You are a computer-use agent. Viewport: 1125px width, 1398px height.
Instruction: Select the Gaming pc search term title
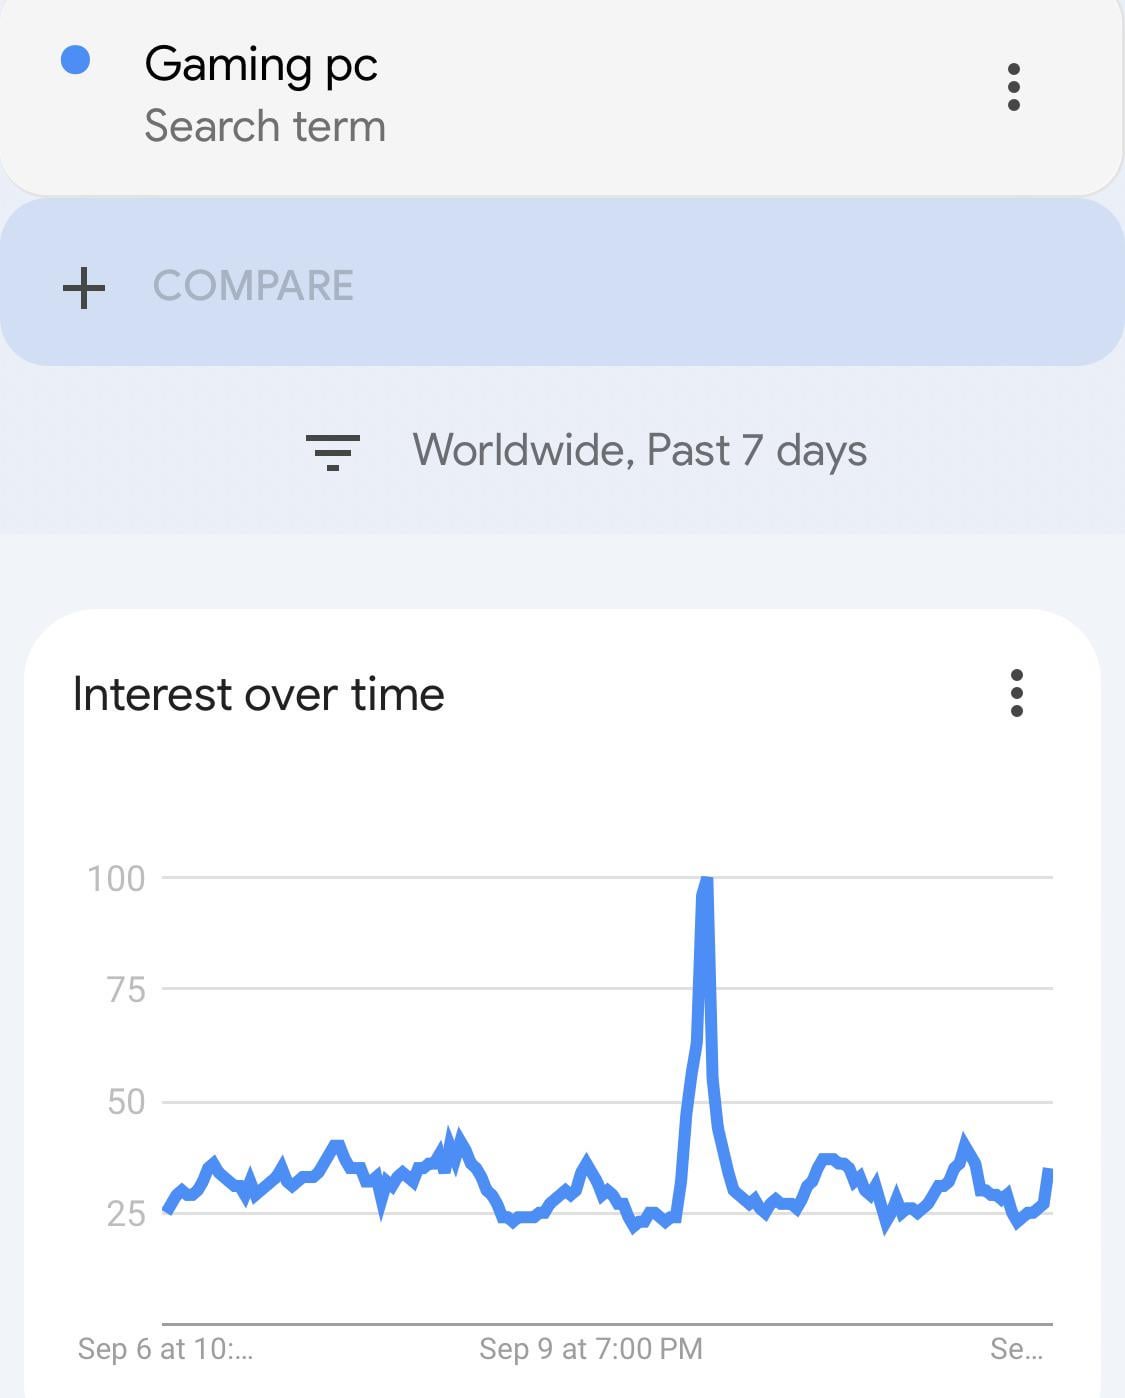pyautogui.click(x=261, y=65)
